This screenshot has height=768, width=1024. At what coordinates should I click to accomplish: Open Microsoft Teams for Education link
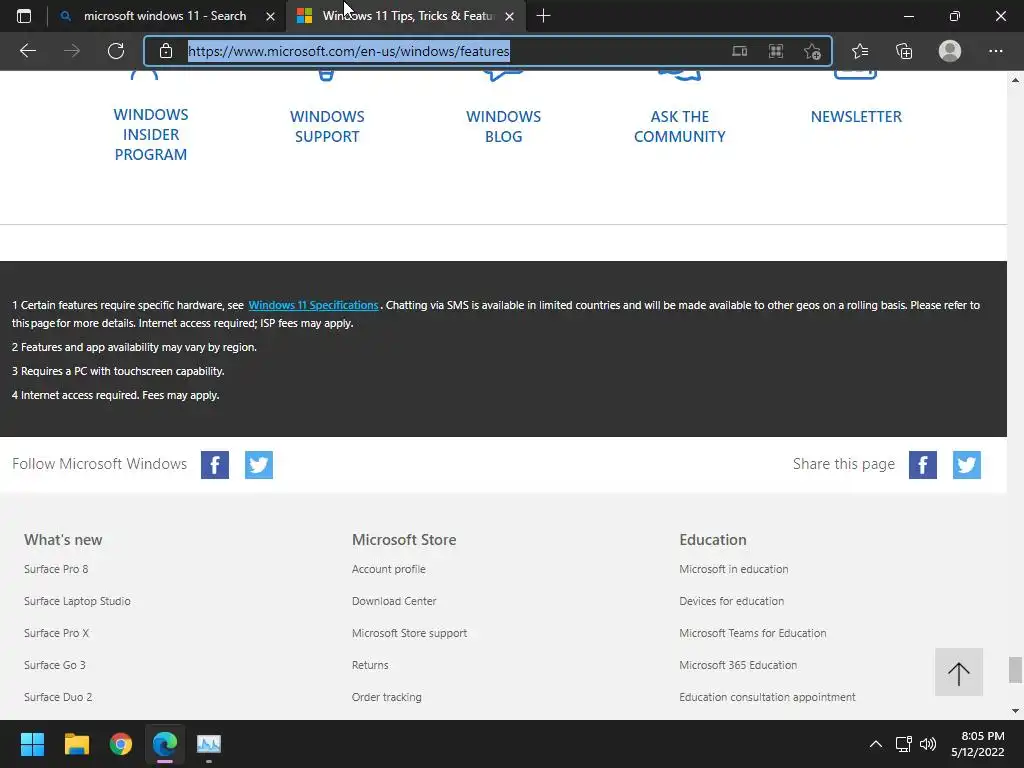[752, 633]
